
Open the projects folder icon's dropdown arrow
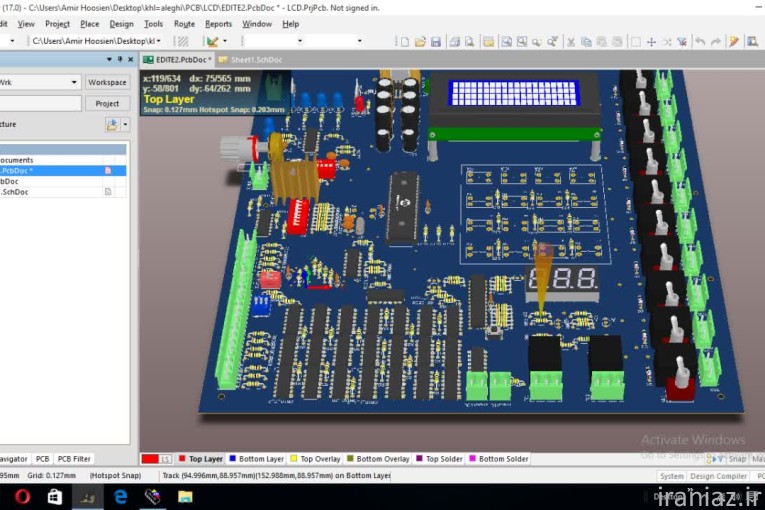coord(125,124)
